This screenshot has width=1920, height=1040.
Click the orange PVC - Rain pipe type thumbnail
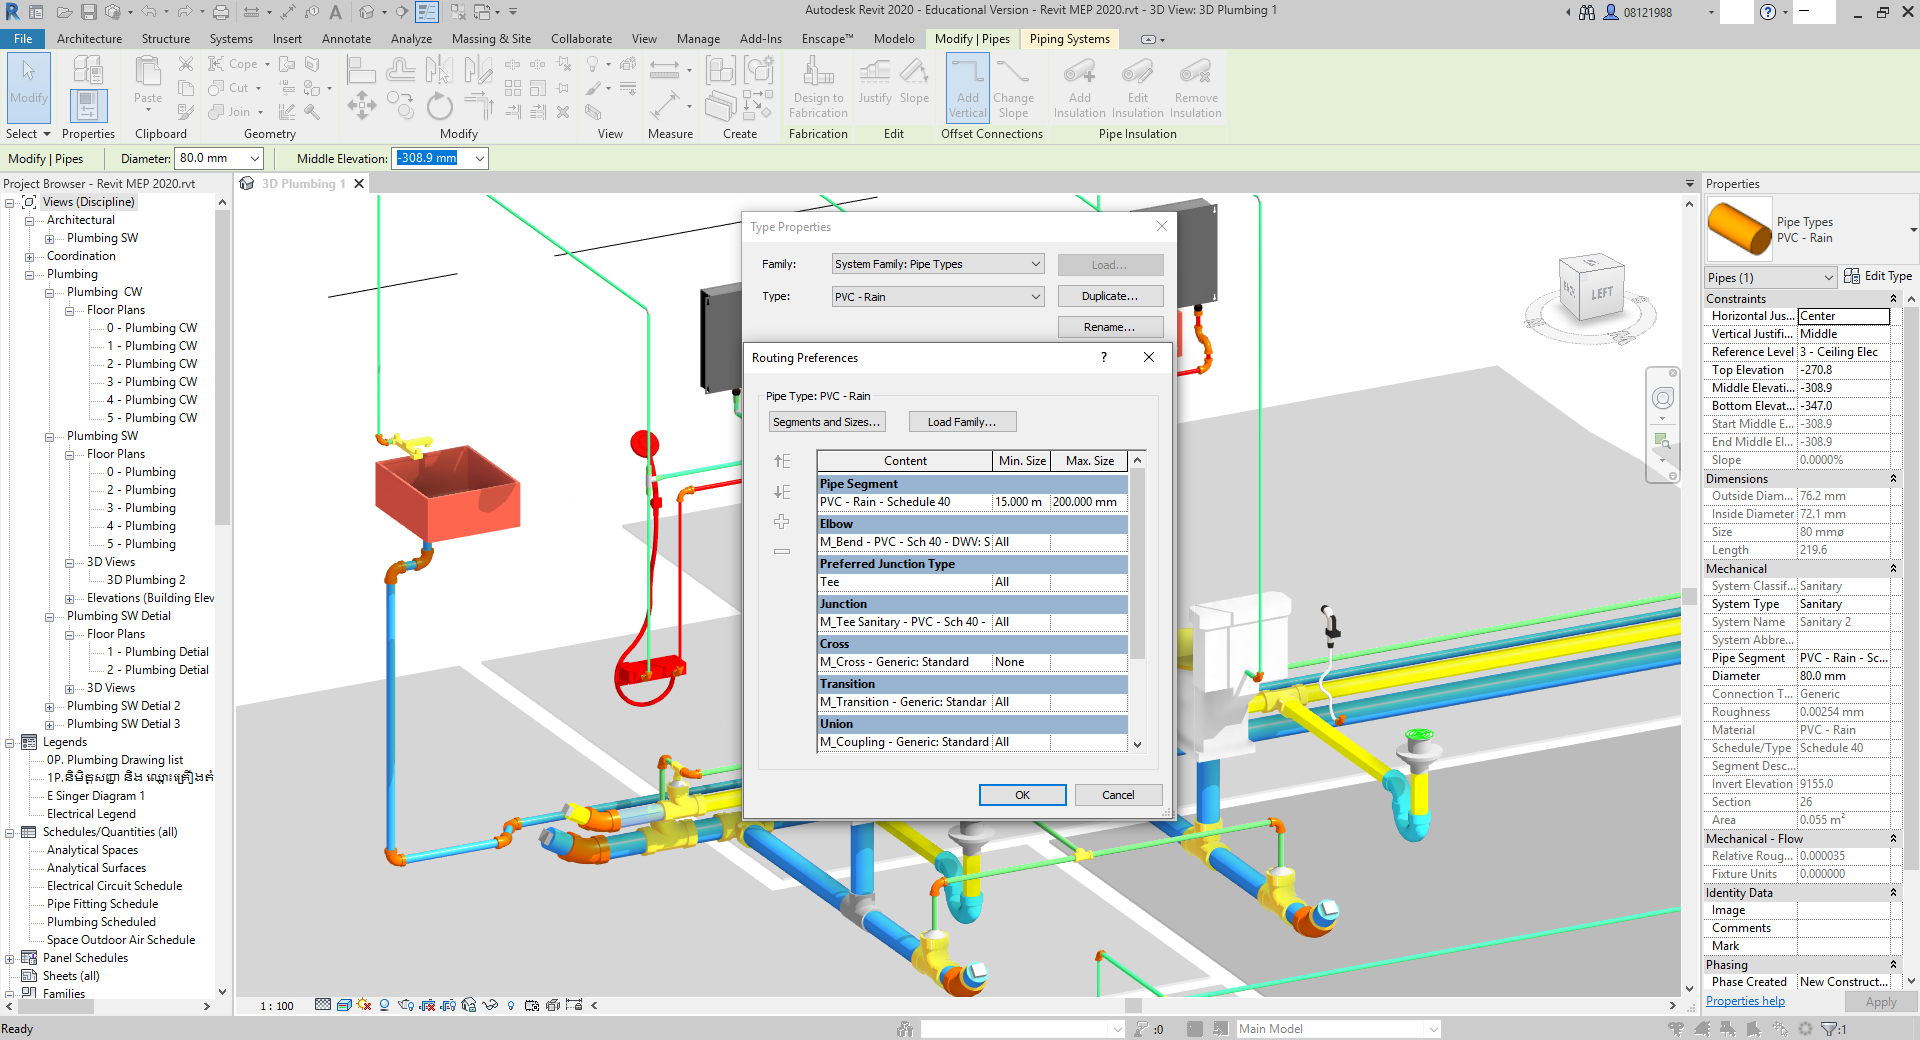click(x=1739, y=229)
